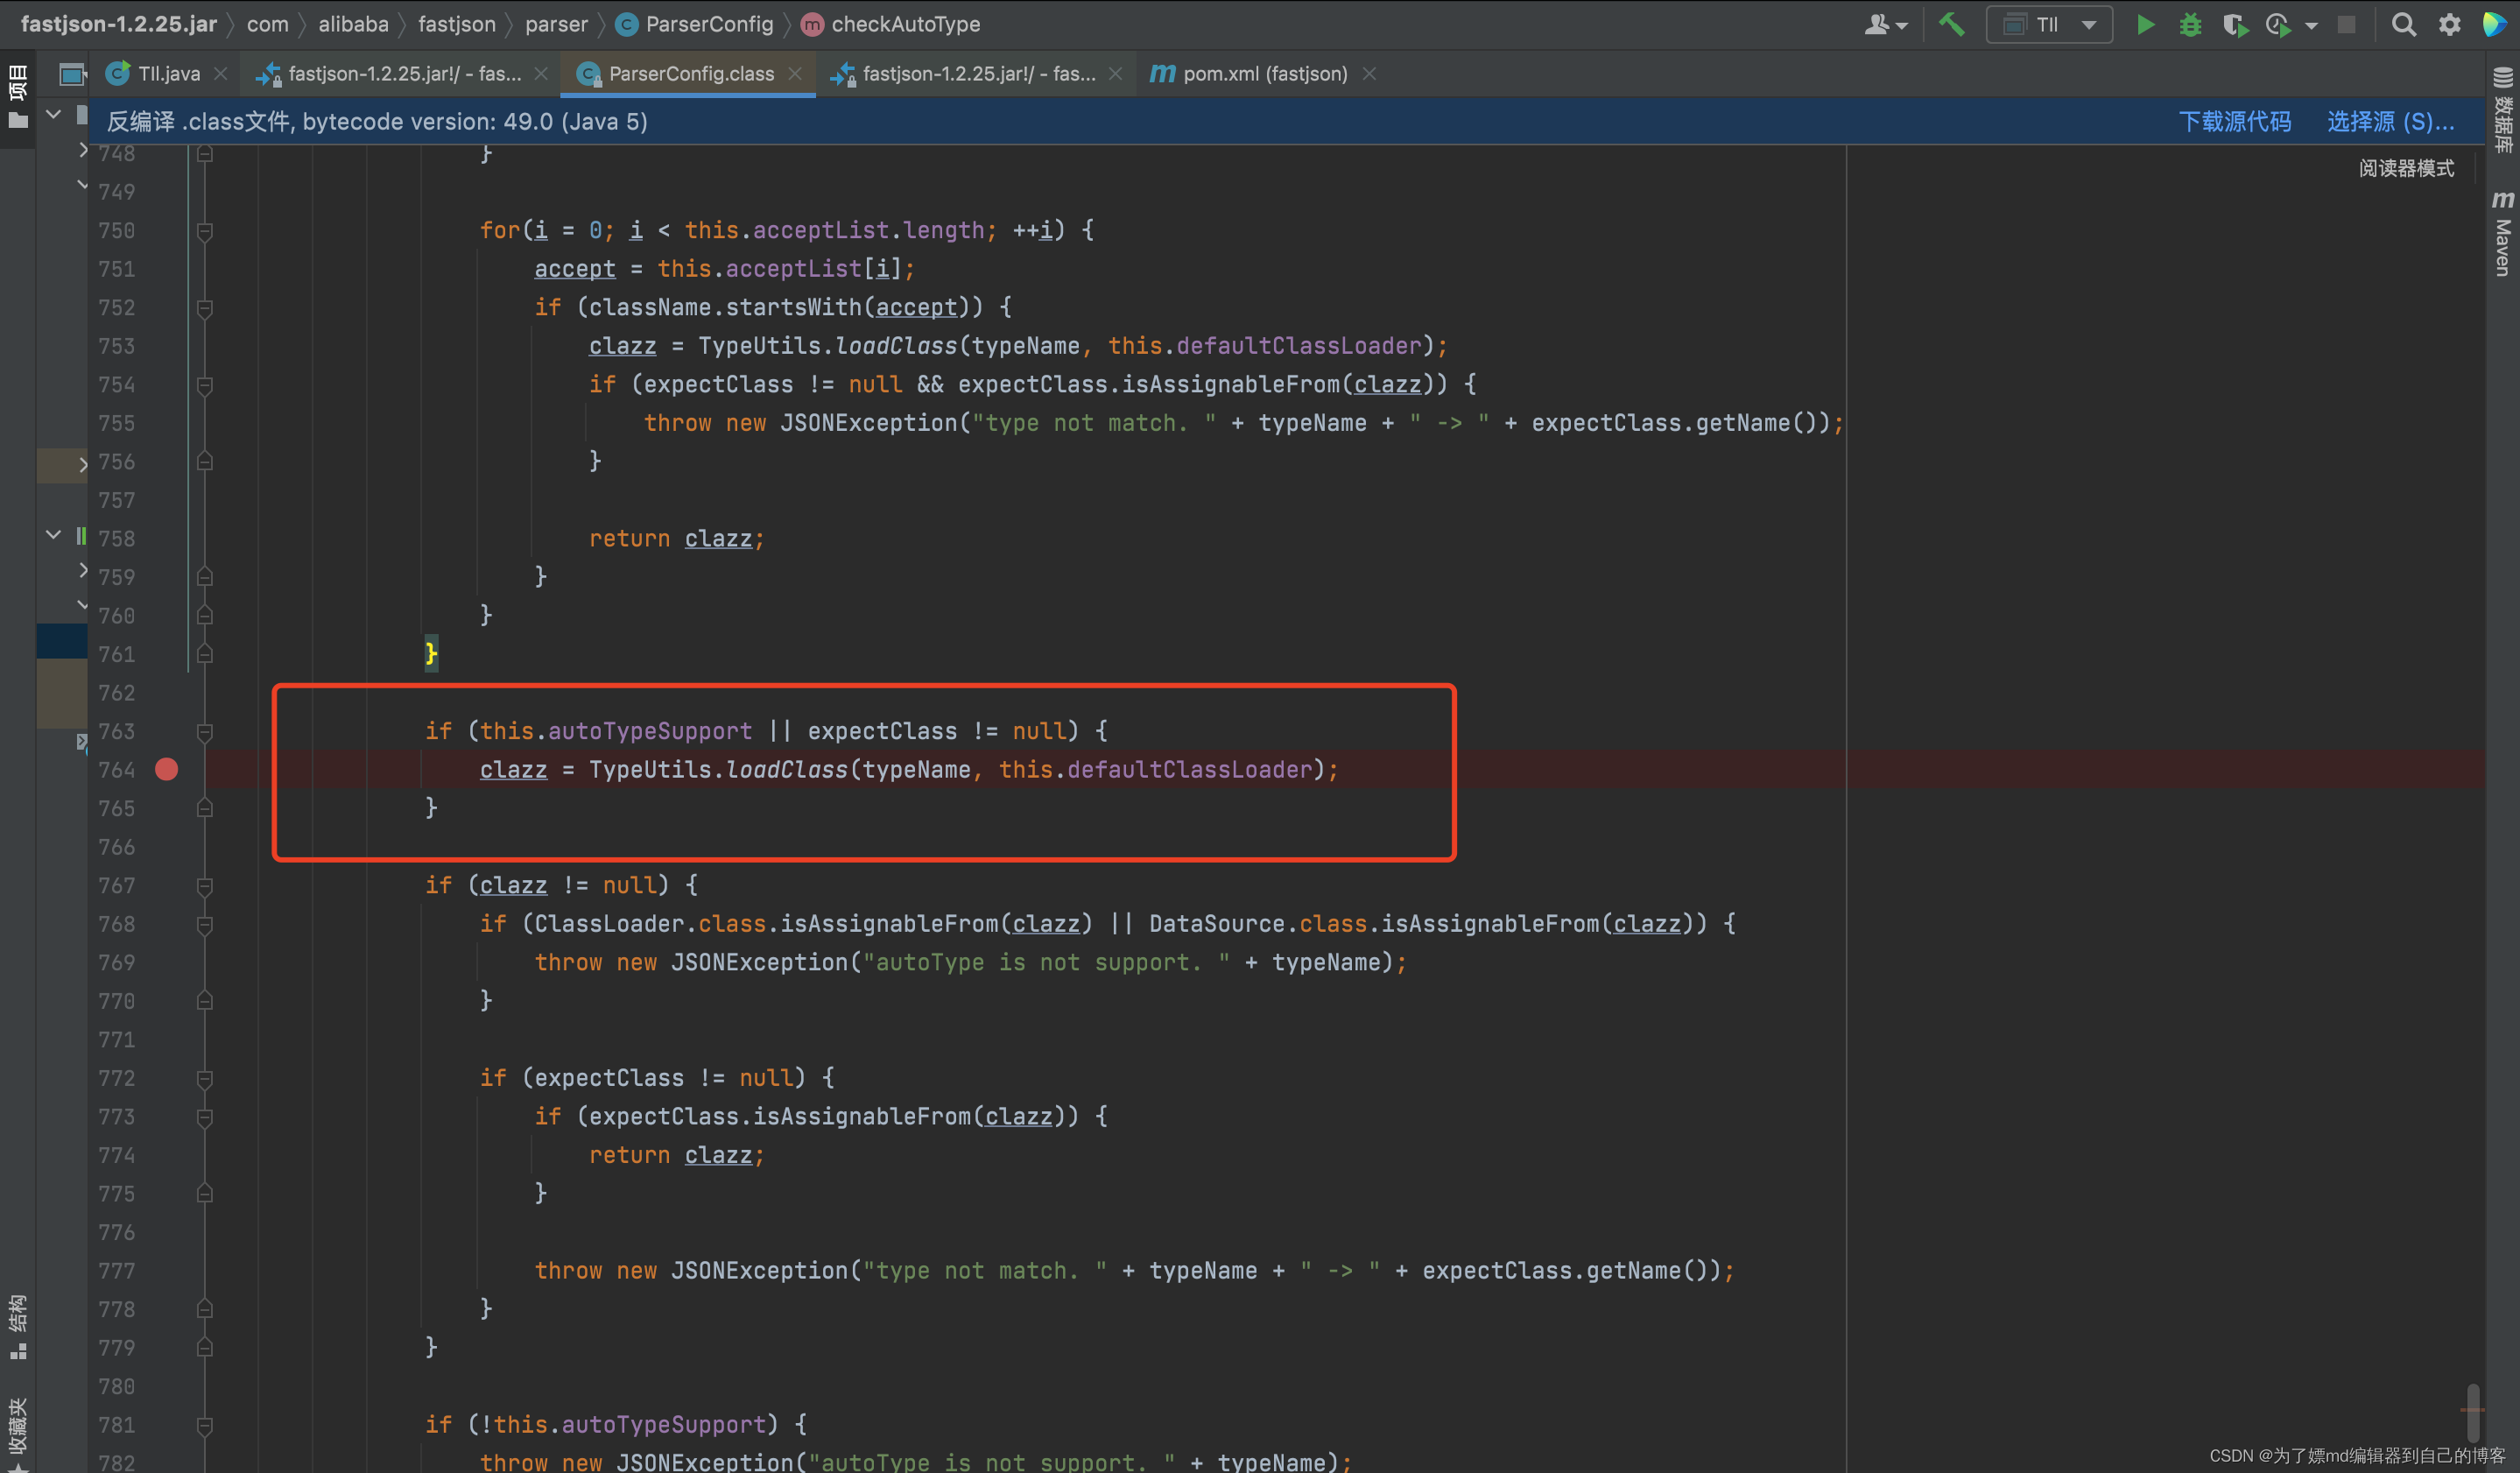Open Search Everywhere magnifier icon
This screenshot has height=1473, width=2520.
[x=2403, y=24]
